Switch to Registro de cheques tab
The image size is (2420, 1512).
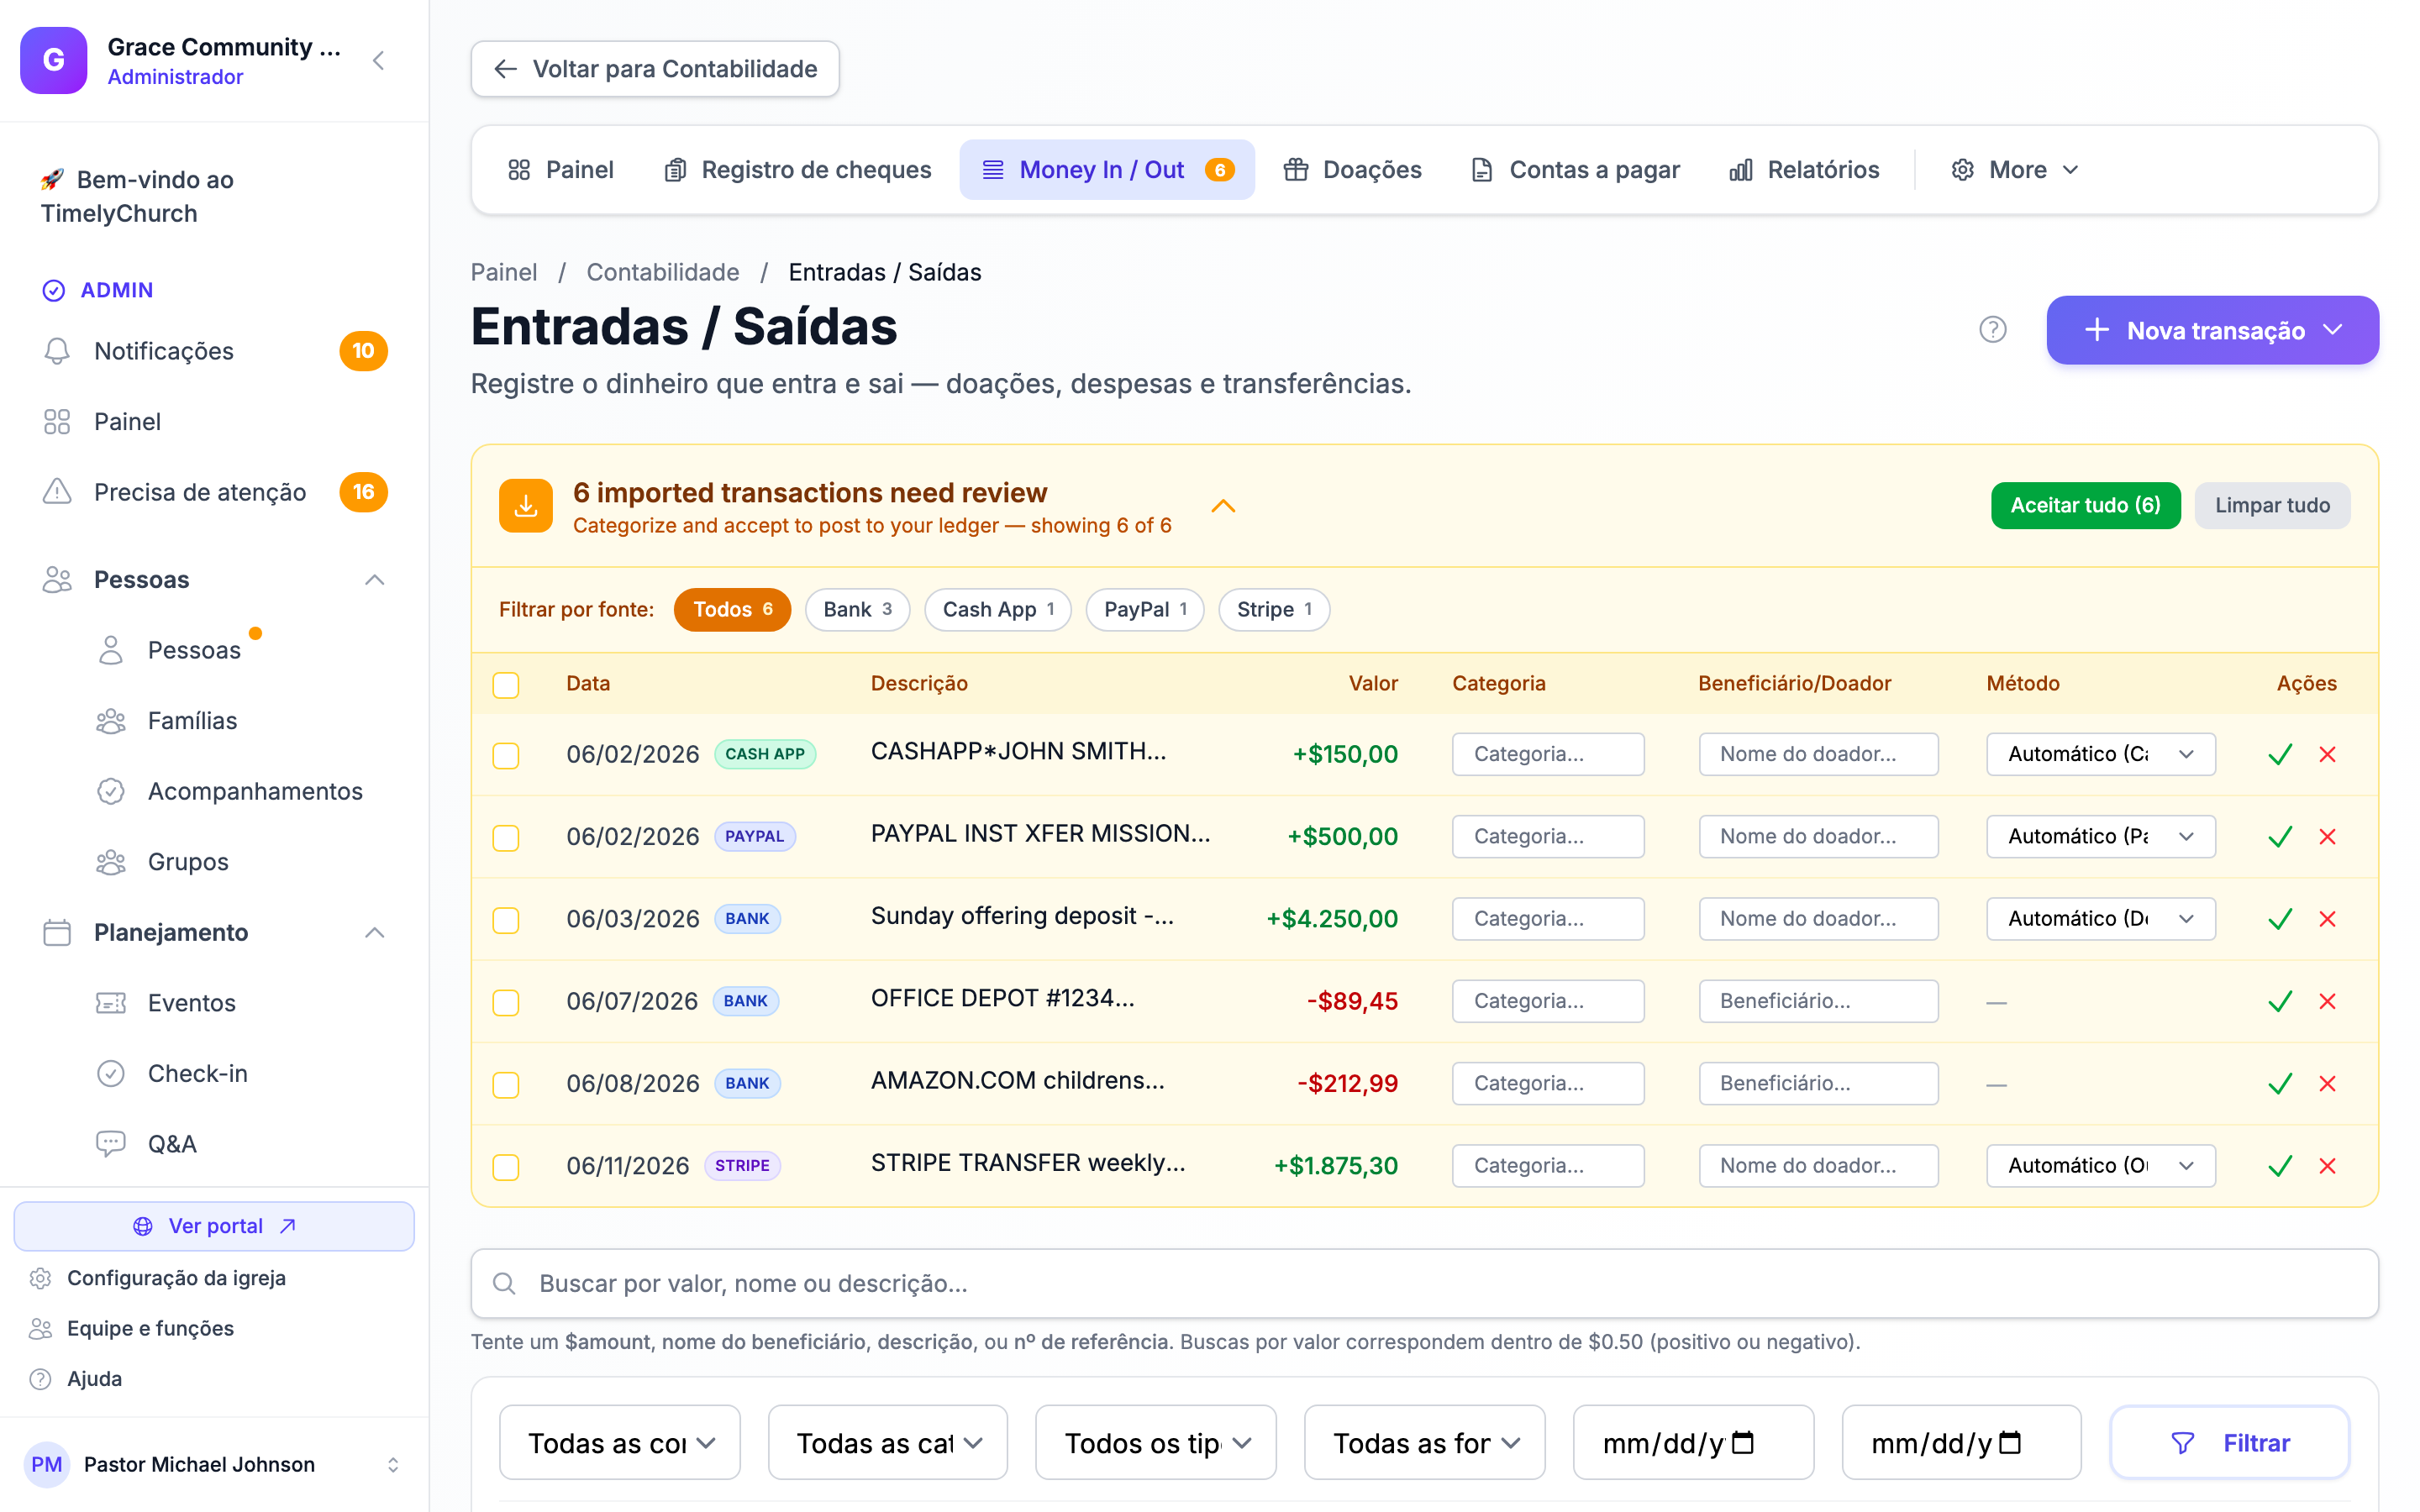[798, 170]
